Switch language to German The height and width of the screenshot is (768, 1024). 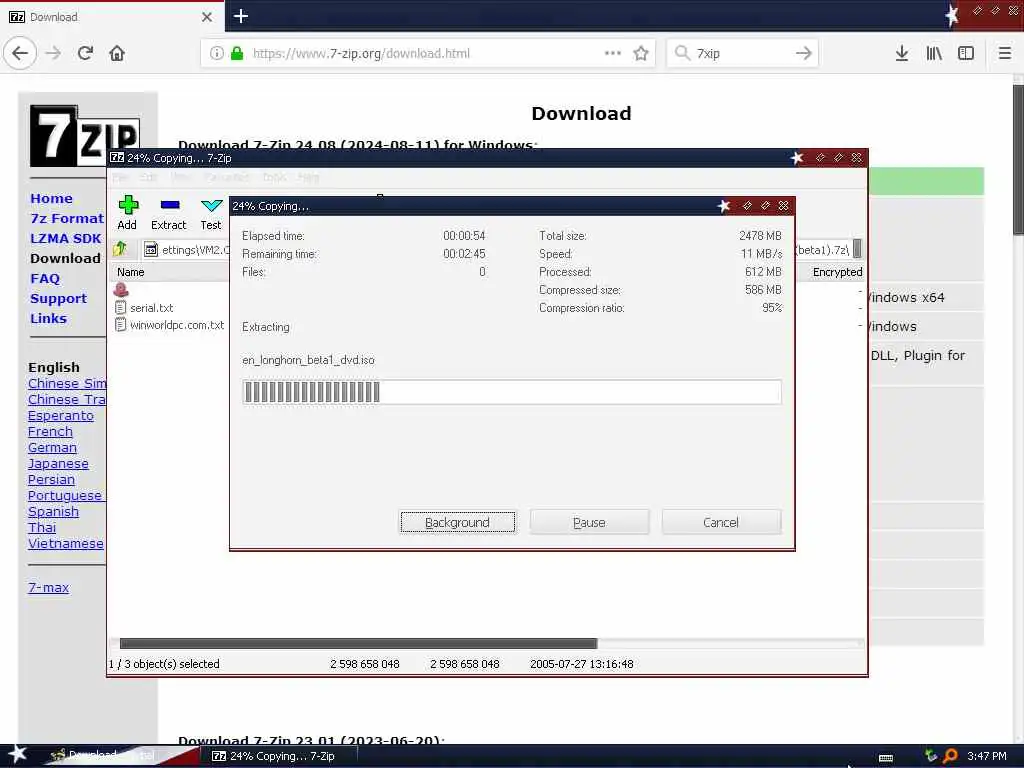point(52,447)
